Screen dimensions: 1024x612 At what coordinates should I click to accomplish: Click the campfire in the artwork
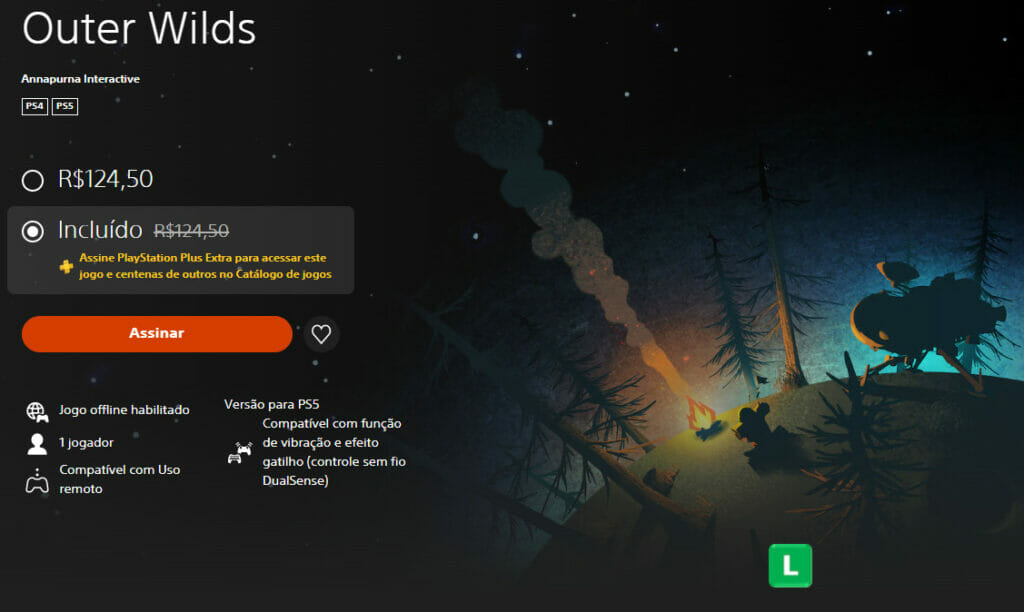tap(702, 417)
